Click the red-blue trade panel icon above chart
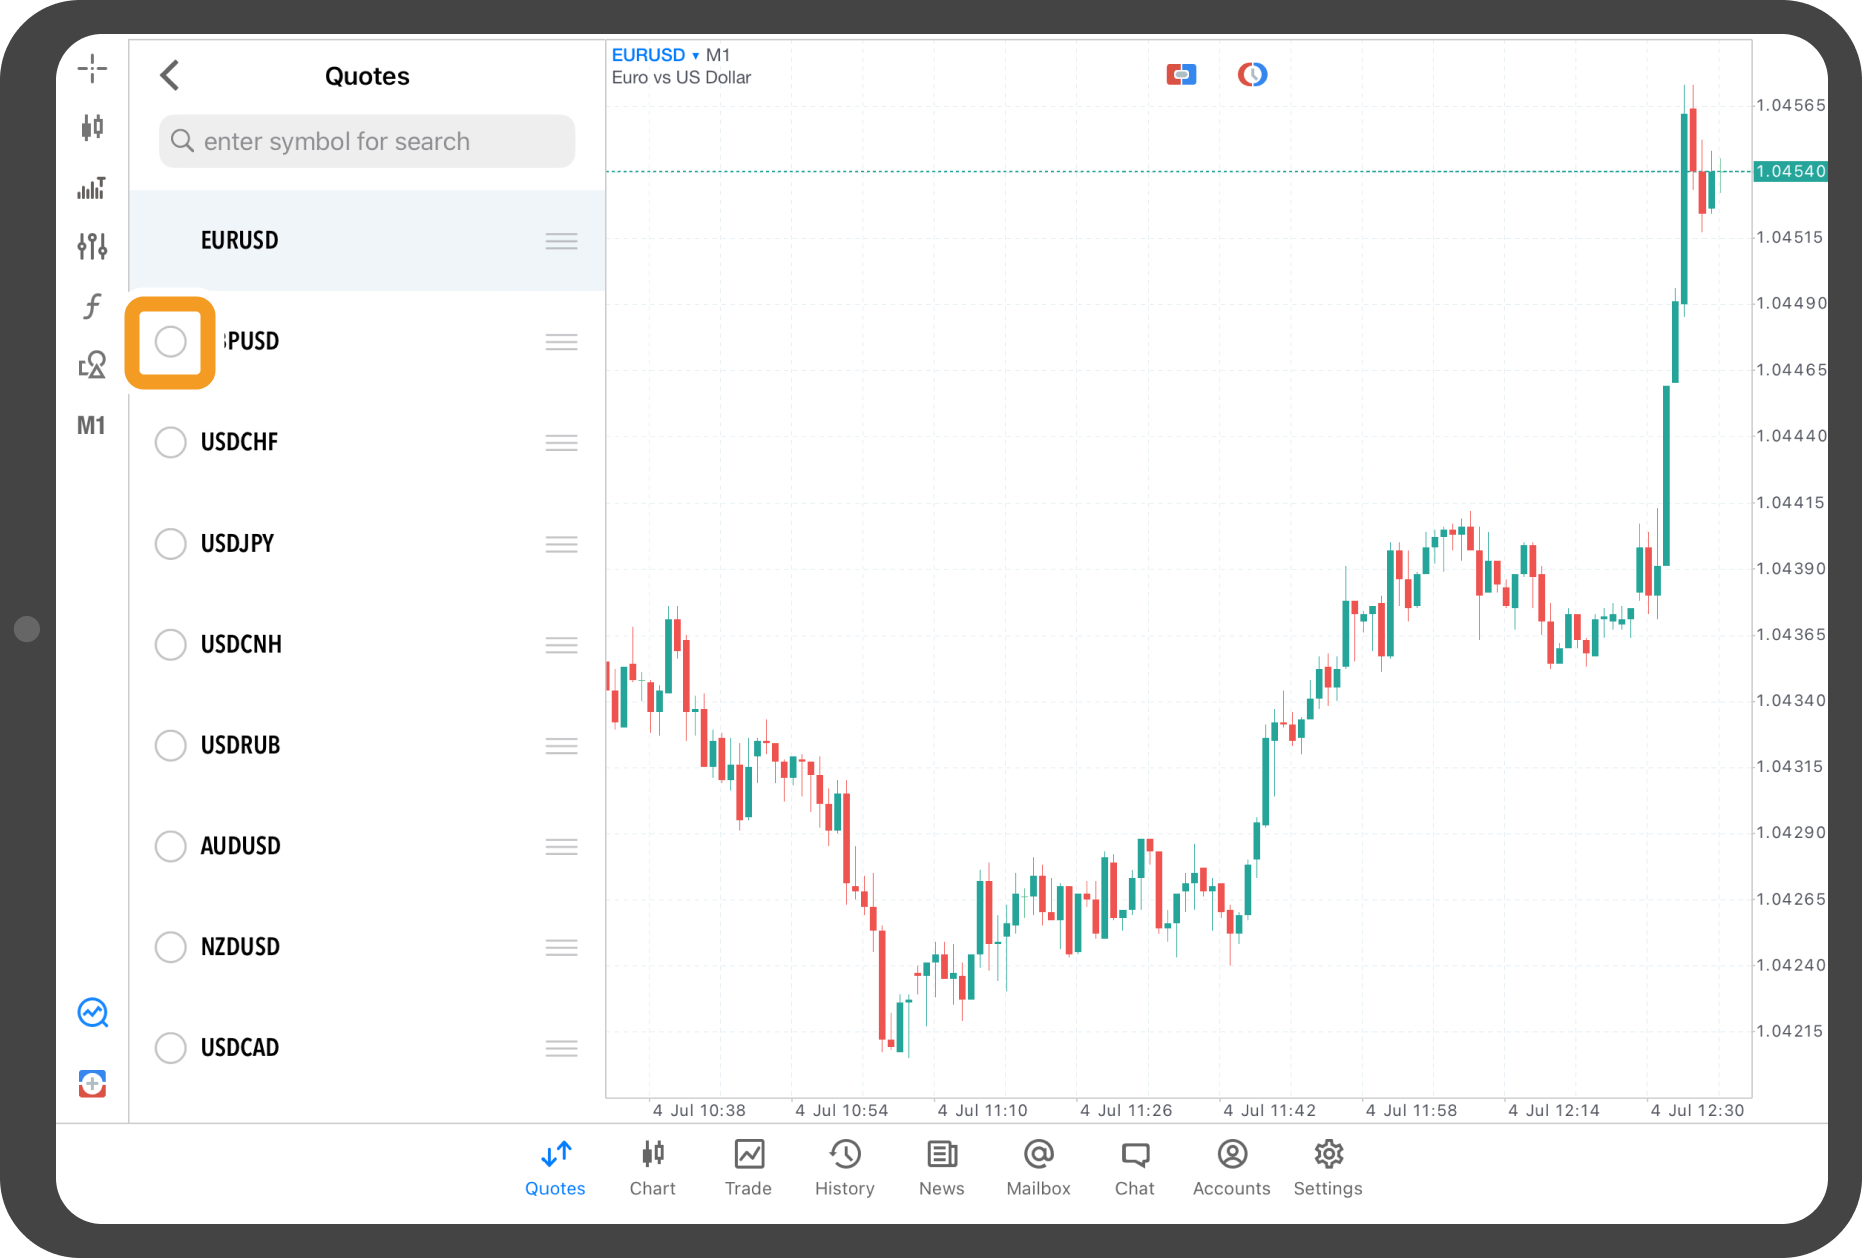The width and height of the screenshot is (1862, 1258). 1181,75
